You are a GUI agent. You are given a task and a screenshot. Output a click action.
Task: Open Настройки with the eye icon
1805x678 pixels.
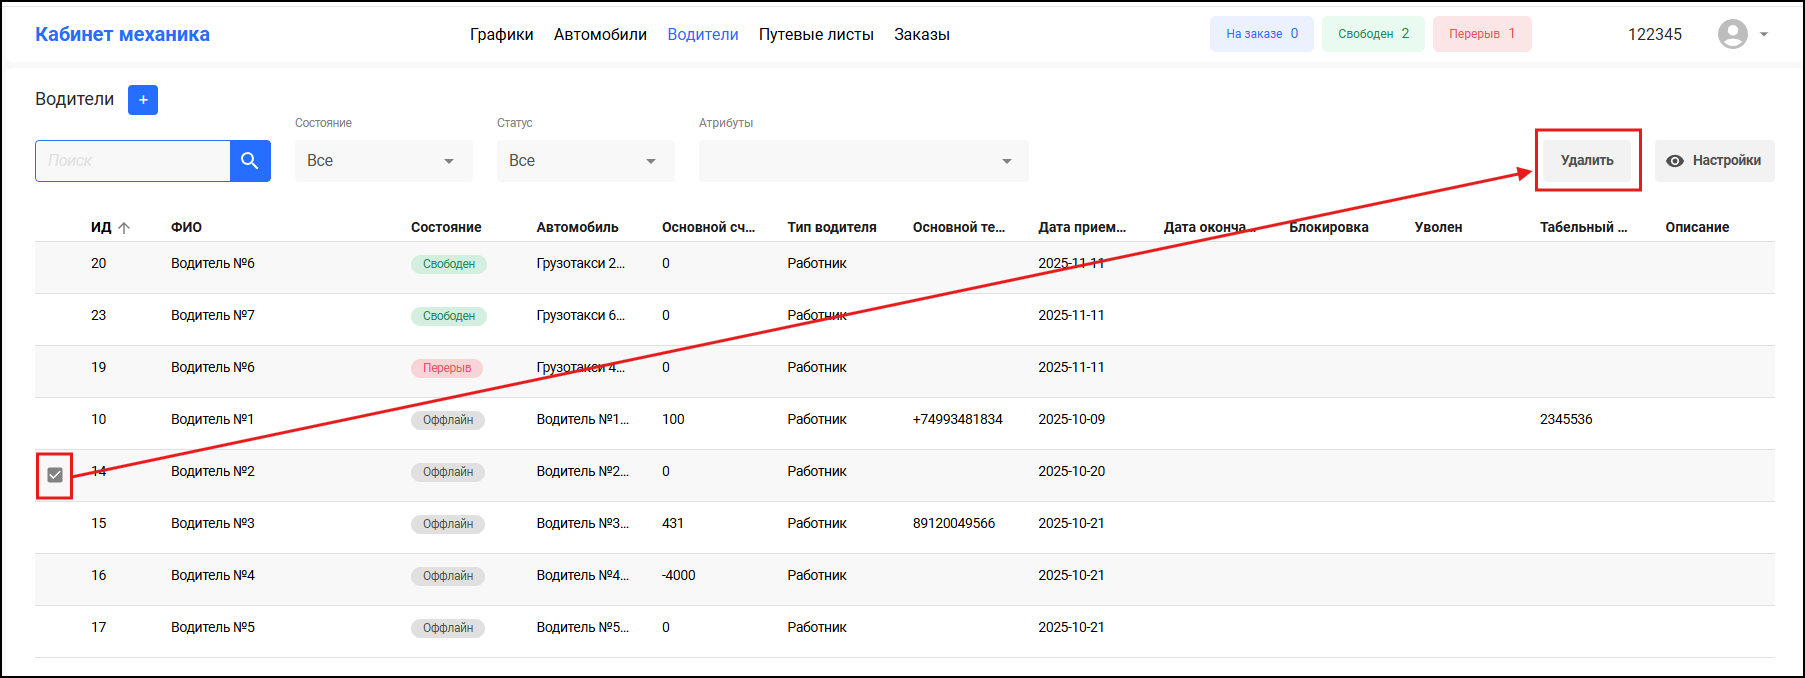[1714, 161]
